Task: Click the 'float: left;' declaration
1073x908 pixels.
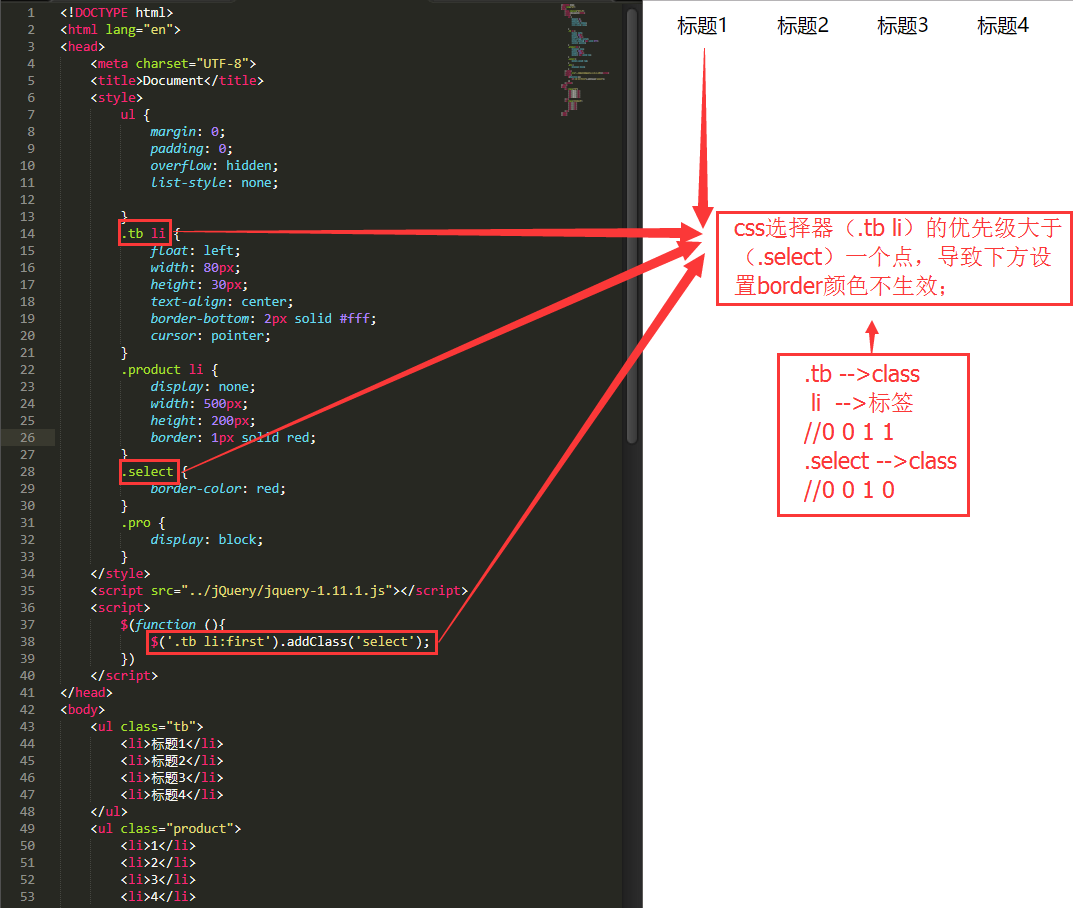Action: tap(195, 250)
